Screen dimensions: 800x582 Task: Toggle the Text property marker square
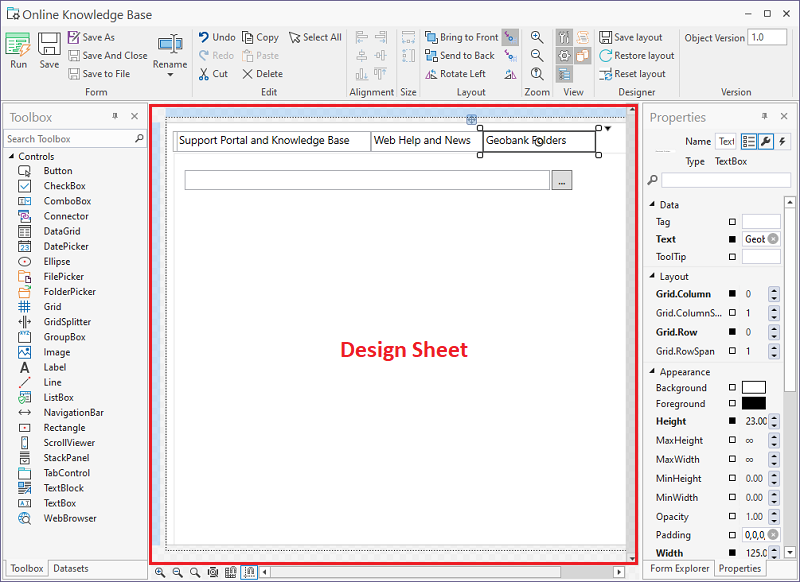point(732,239)
